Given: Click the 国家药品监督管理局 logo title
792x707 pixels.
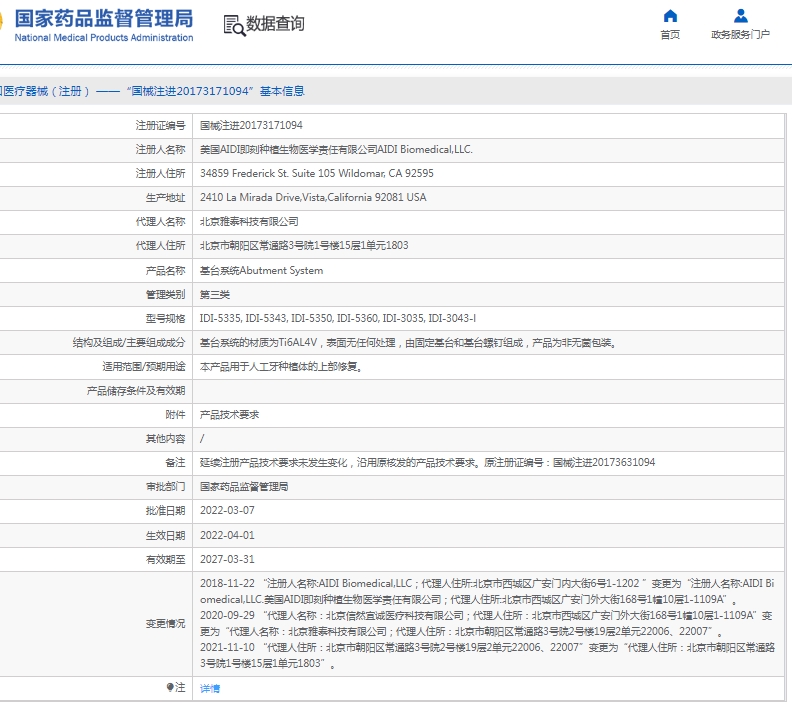Looking at the screenshot, I should click(x=104, y=19).
